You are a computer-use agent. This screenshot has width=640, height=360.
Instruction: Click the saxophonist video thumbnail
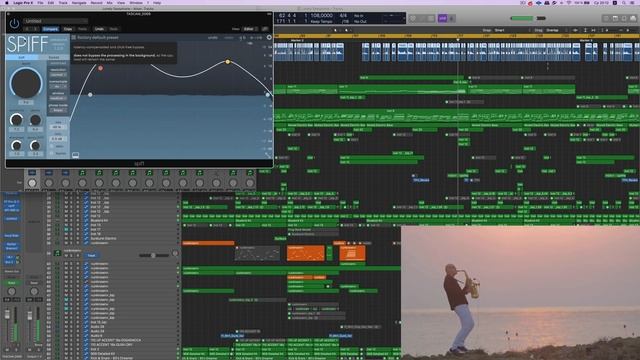[520, 293]
